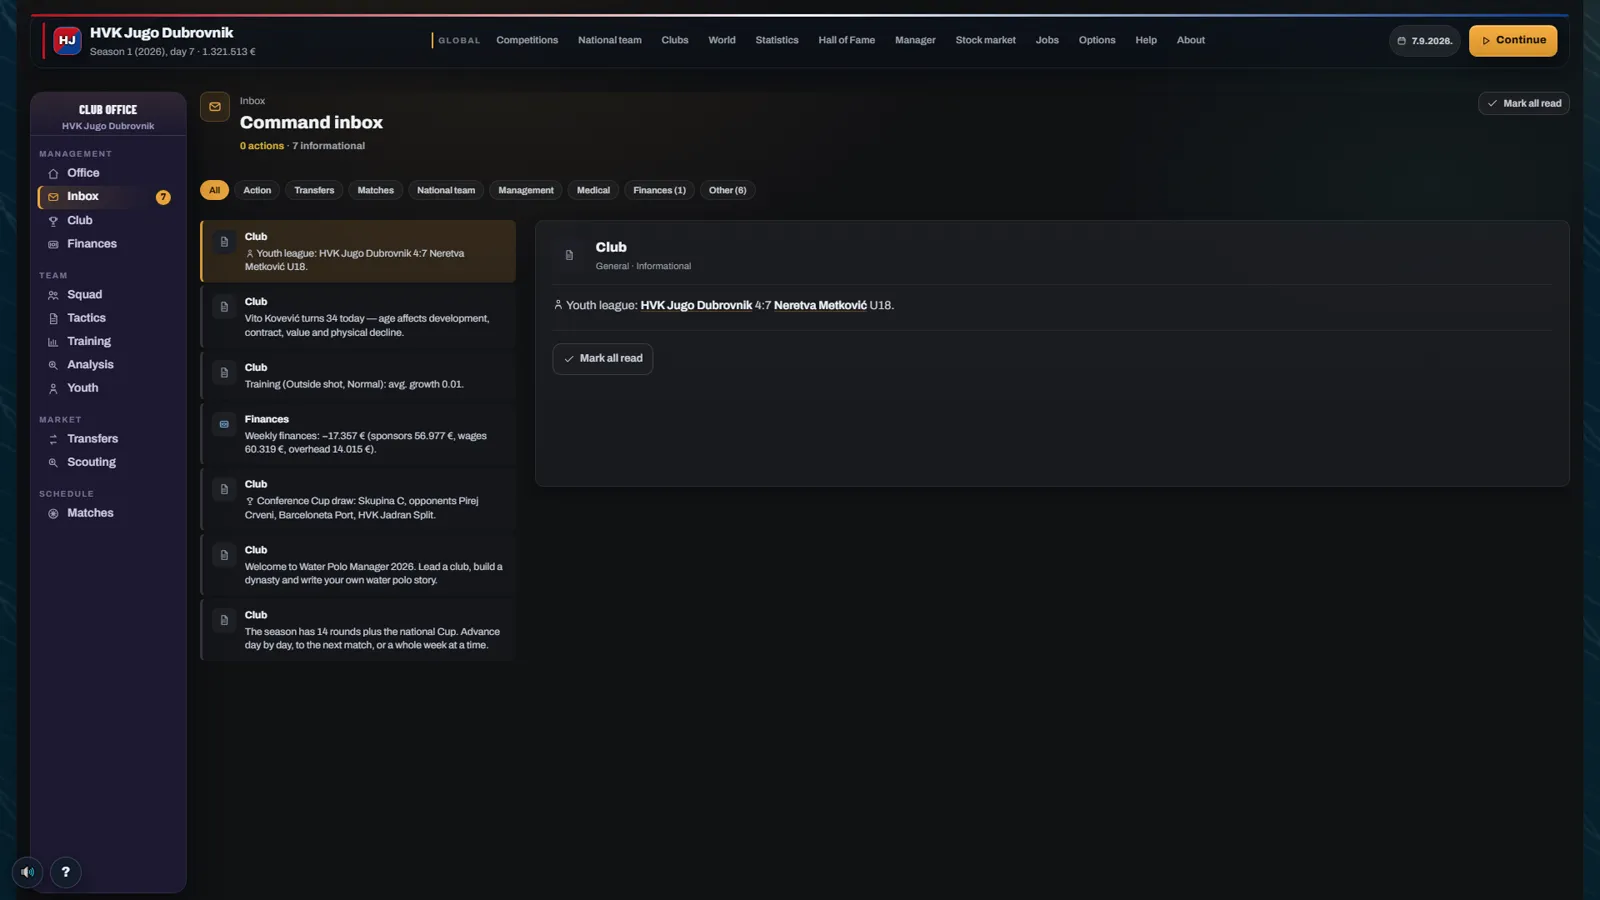Open the Competitions menu
1600x900 pixels.
tap(527, 41)
